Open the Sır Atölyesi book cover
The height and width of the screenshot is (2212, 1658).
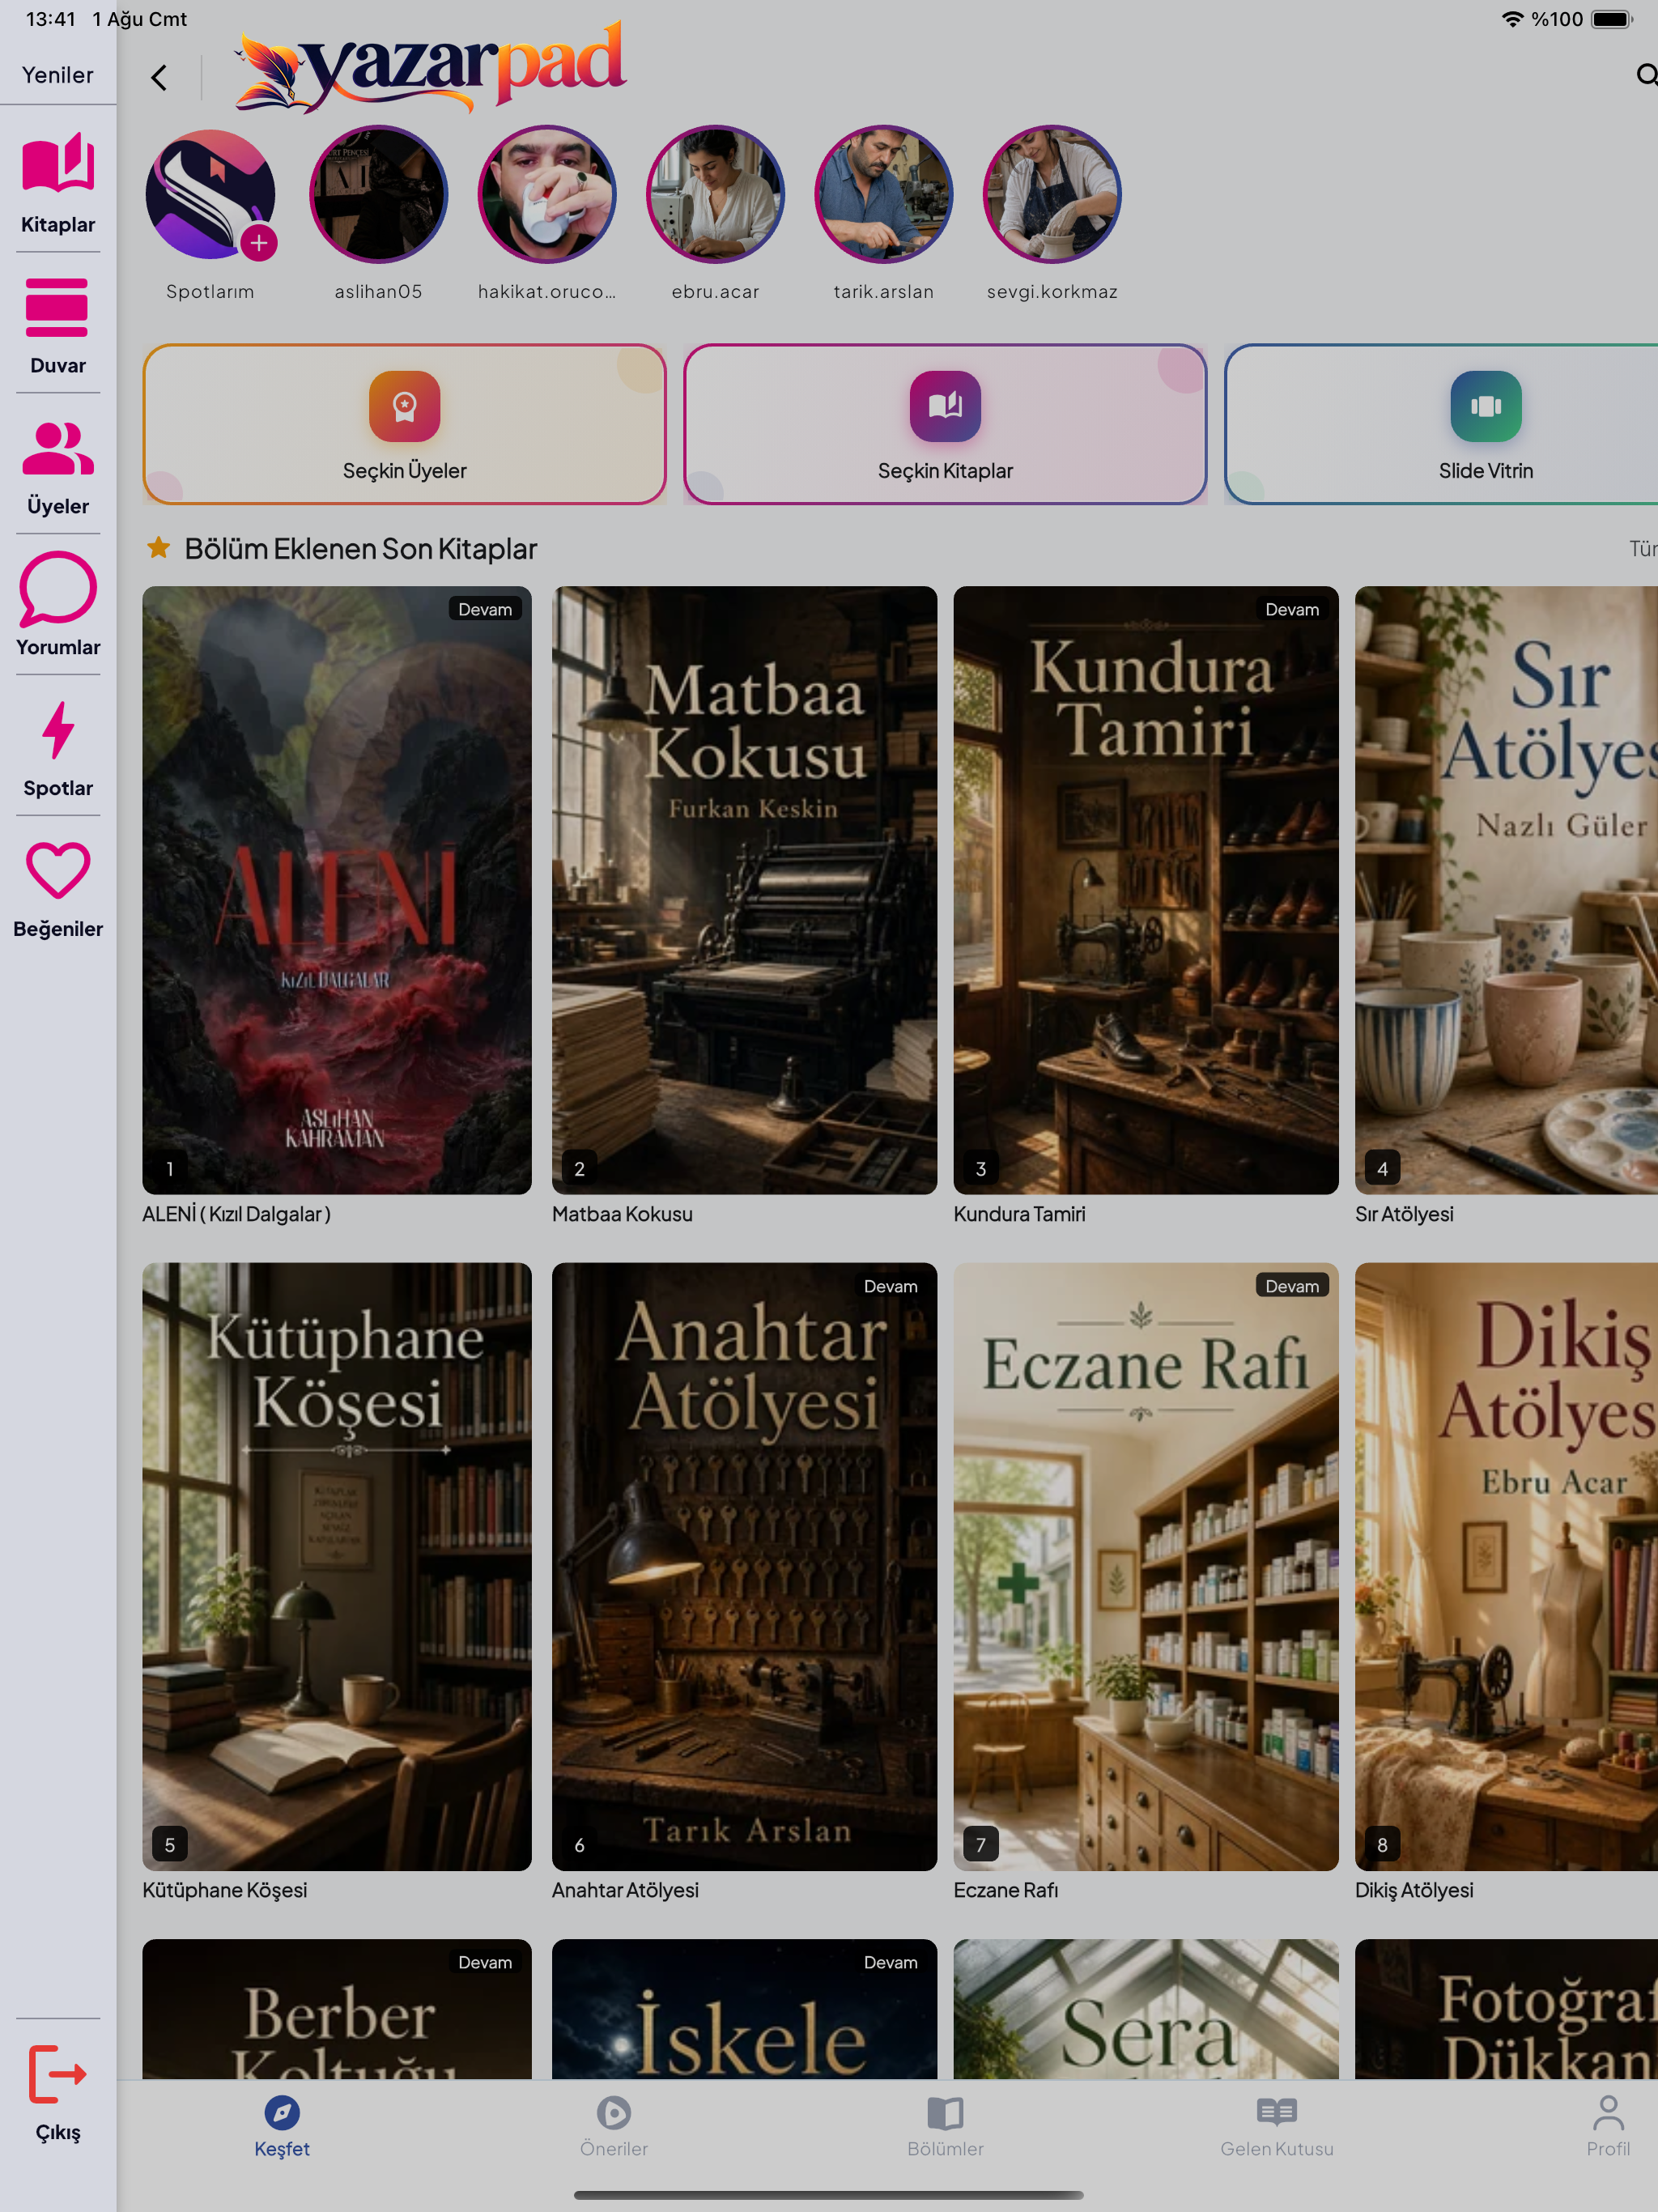coord(1506,890)
